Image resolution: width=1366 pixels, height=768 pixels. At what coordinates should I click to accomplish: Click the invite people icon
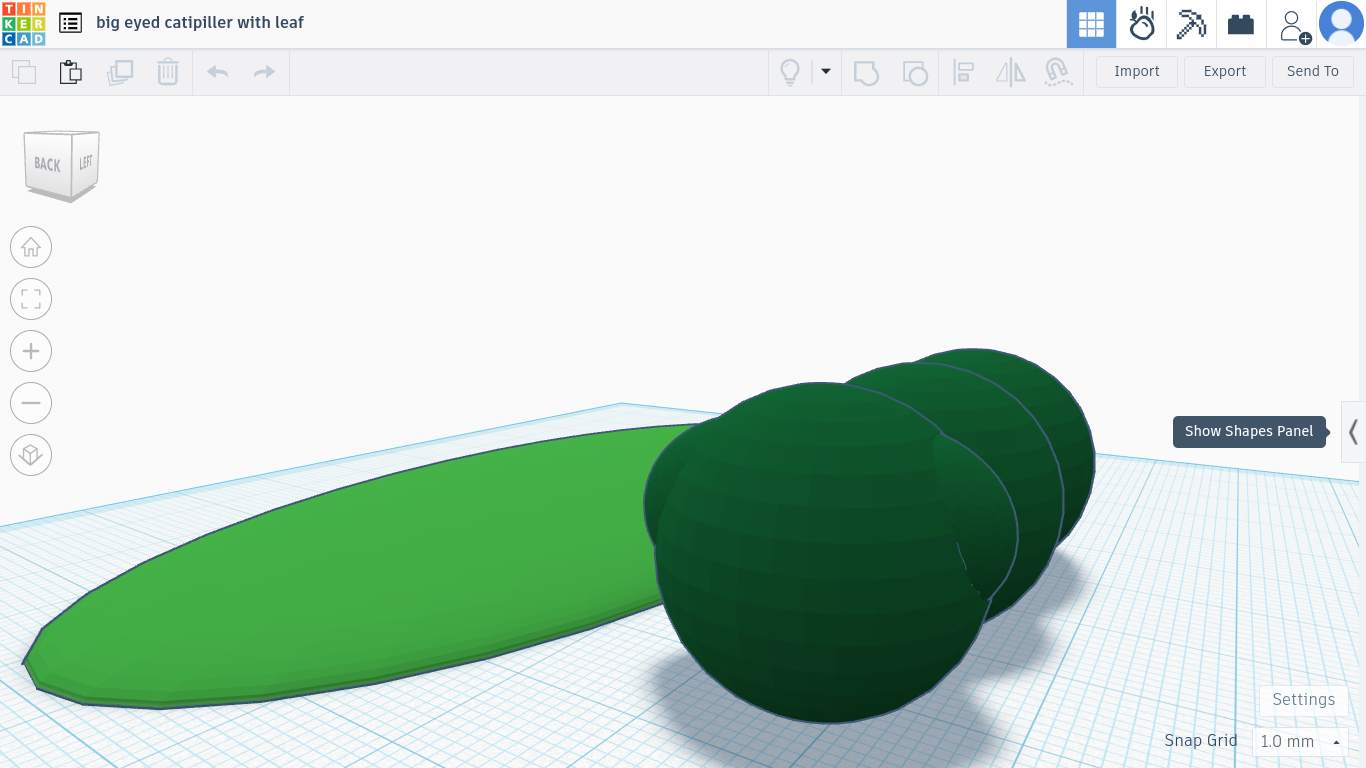(1294, 25)
